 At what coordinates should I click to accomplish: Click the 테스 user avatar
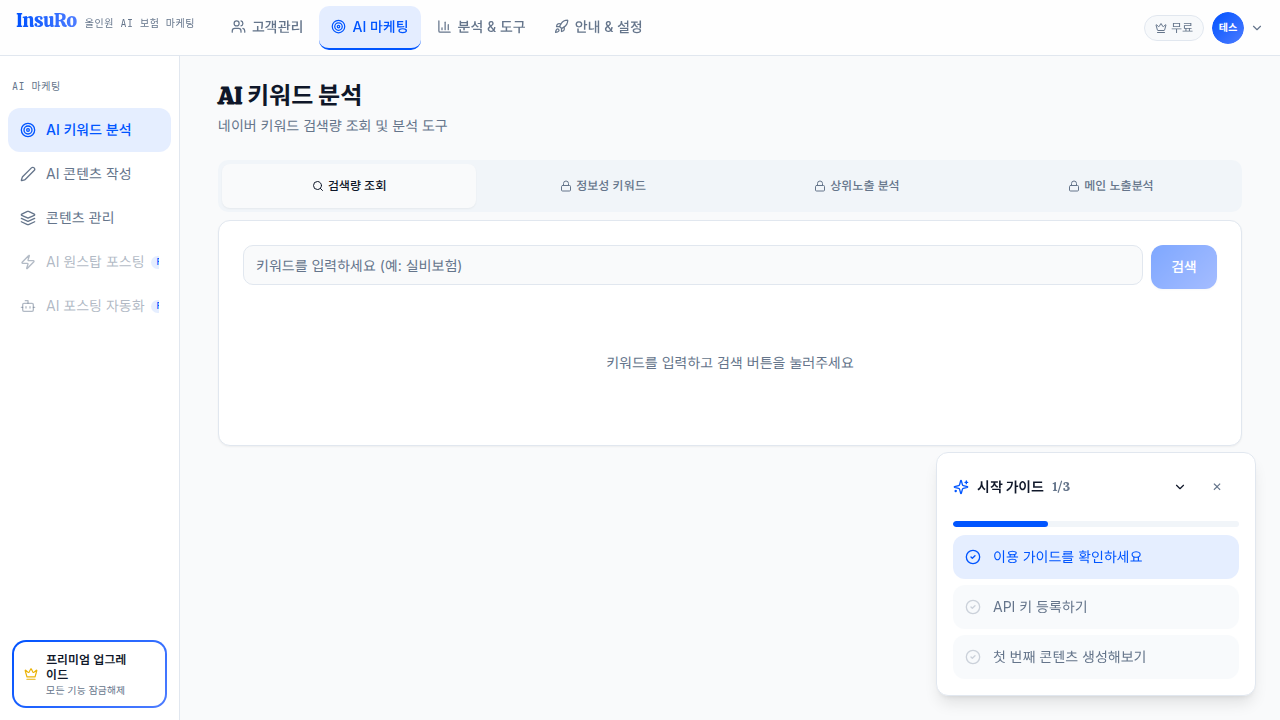click(1227, 28)
